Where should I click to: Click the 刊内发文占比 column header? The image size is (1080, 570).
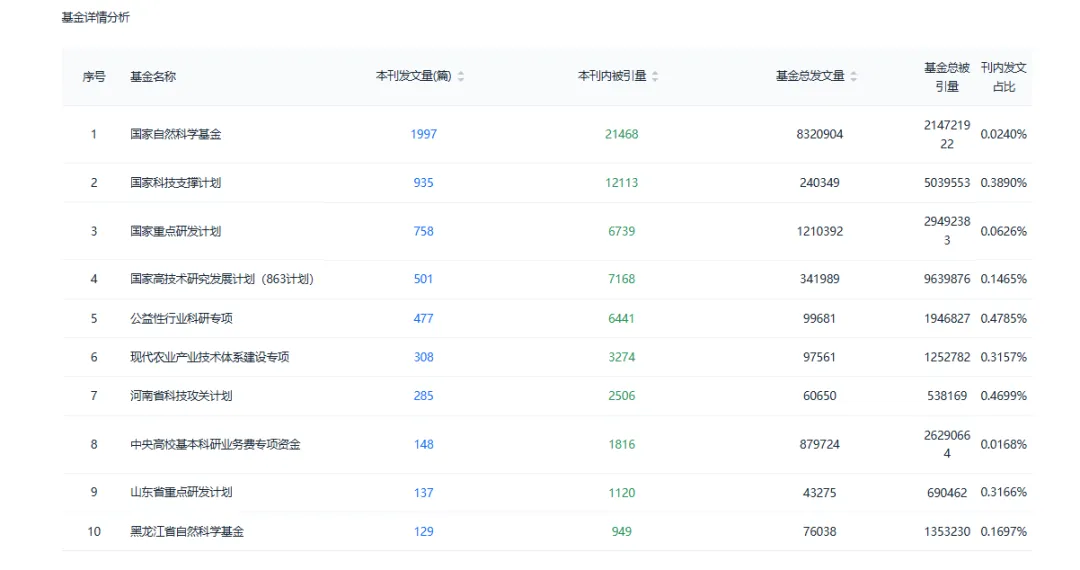click(1004, 77)
